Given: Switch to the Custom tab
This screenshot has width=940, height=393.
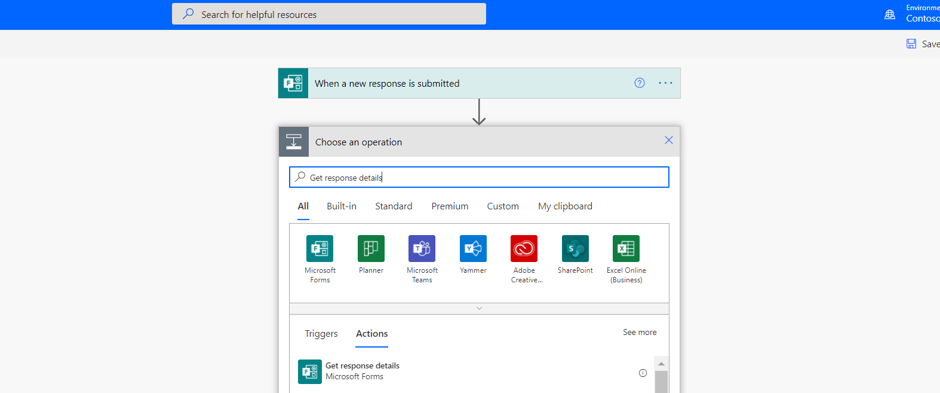Looking at the screenshot, I should coord(503,206).
